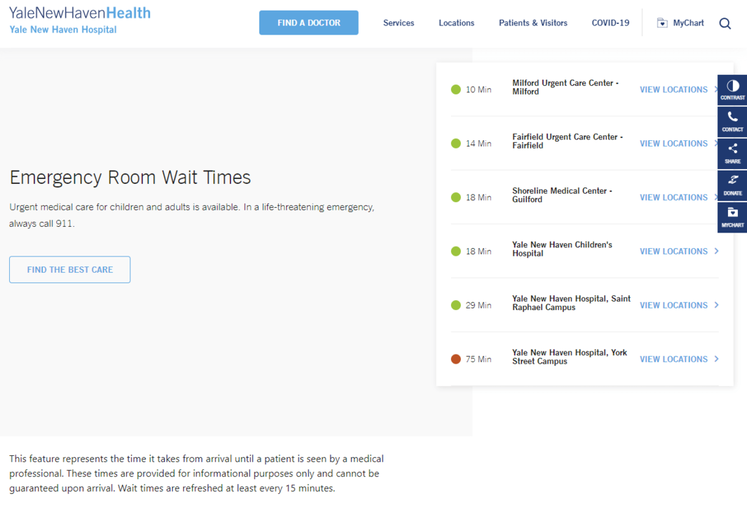The width and height of the screenshot is (747, 508).
Task: Click chevron beside Children's Hospital View Locations
Action: click(x=717, y=251)
